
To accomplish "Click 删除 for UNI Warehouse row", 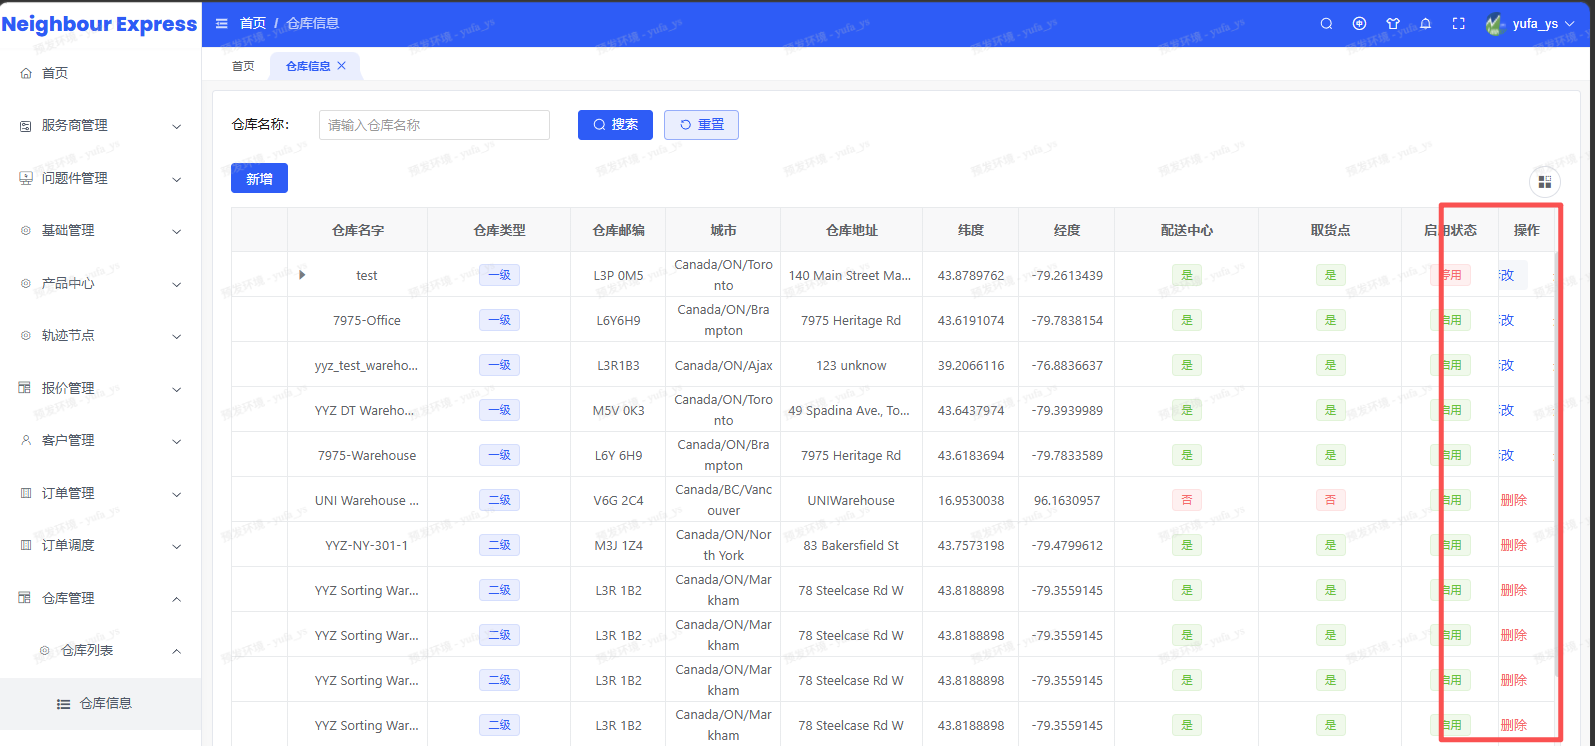I will pos(1514,500).
